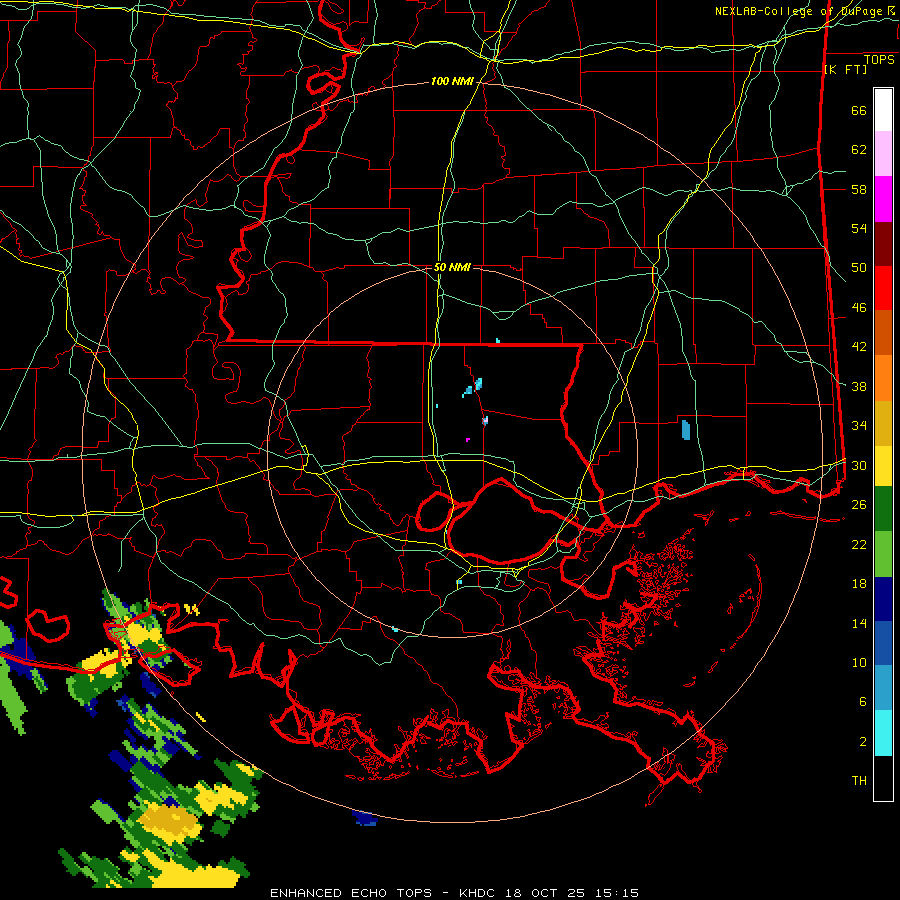
Task: Click the legend value 6
Action: tap(862, 701)
